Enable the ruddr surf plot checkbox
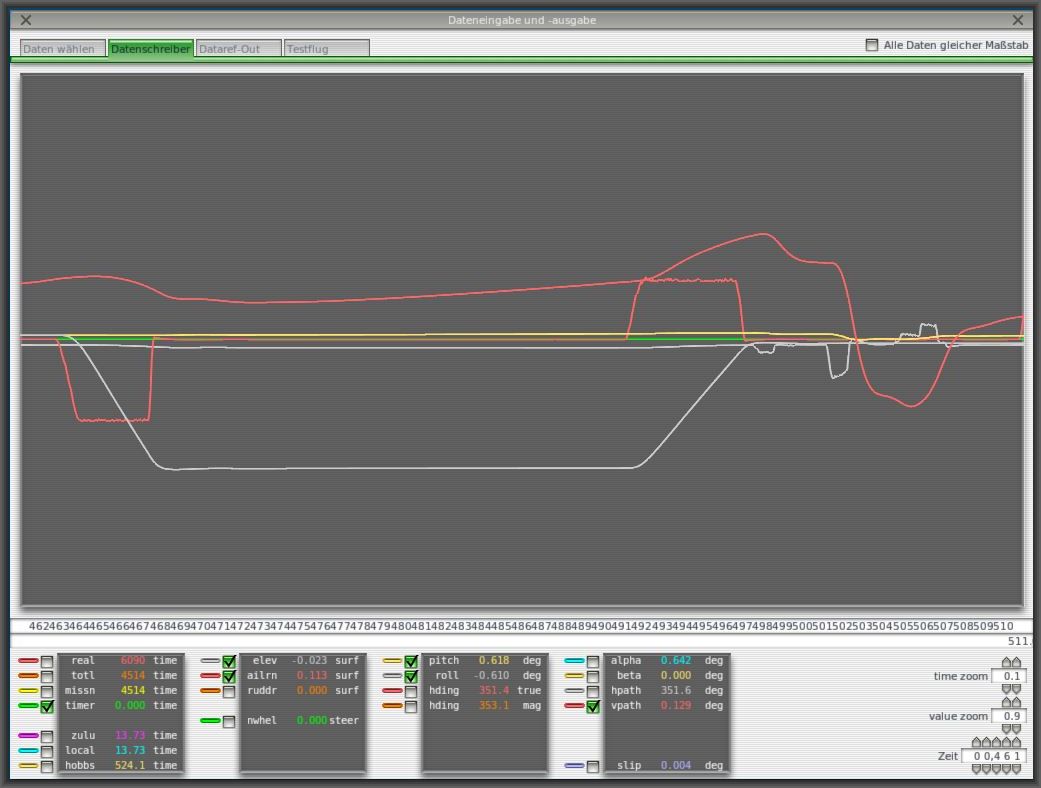 click(229, 691)
